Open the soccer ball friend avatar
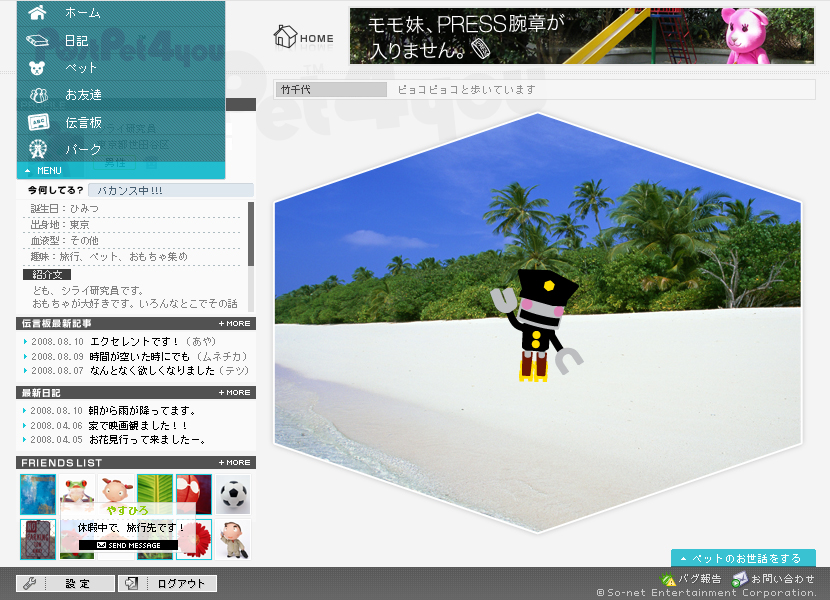 coord(233,494)
